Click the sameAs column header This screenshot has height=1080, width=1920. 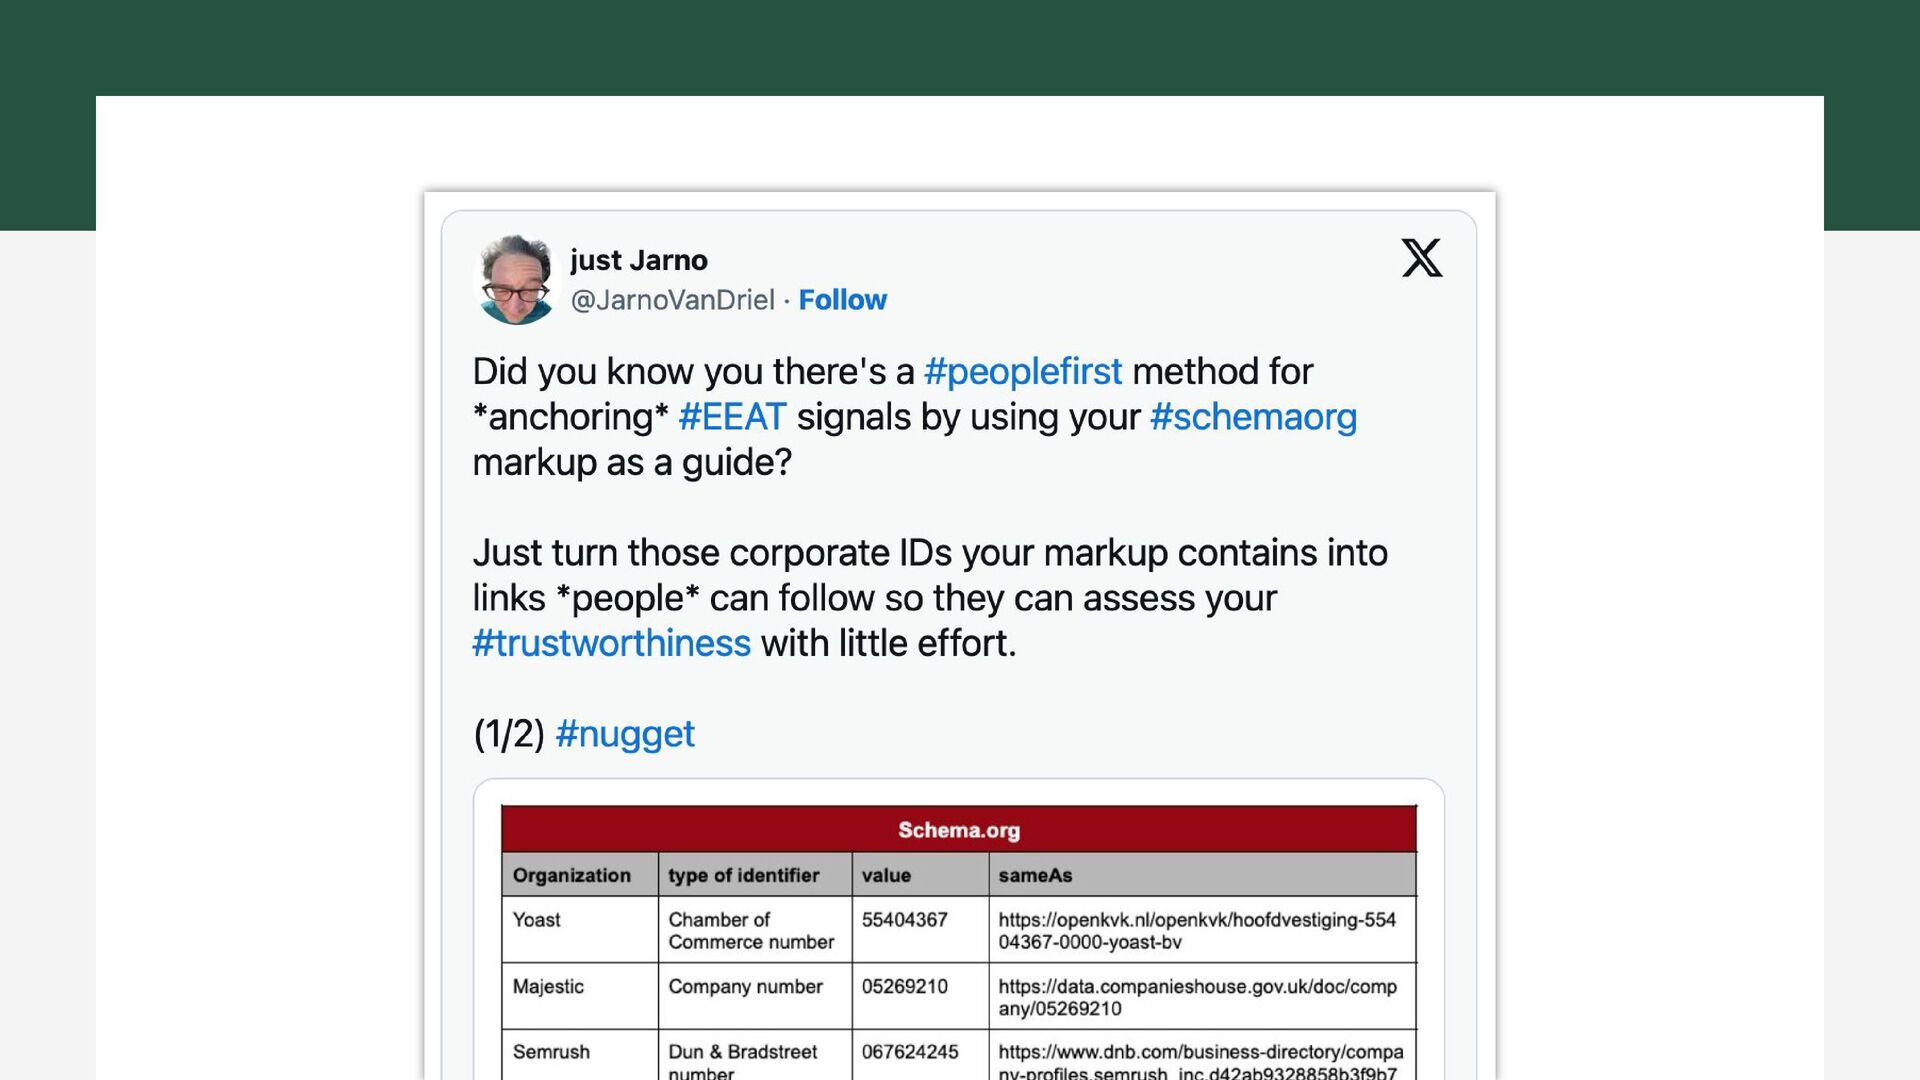(x=1035, y=875)
